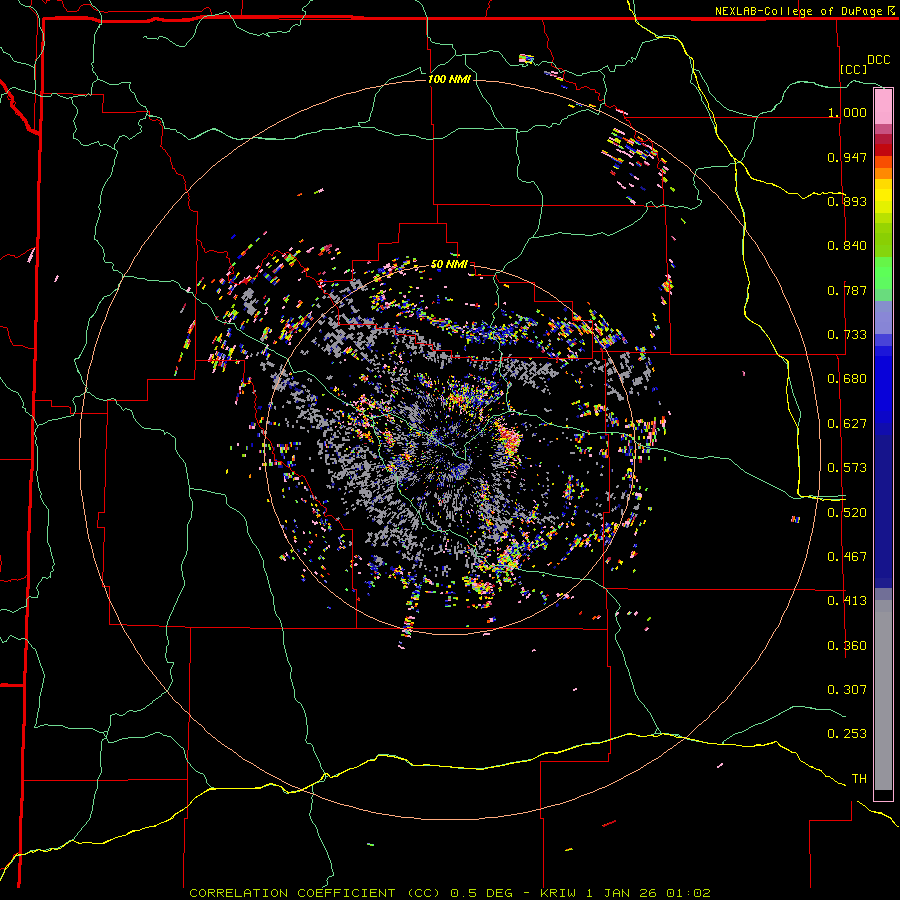
Task: Click the 1.000 scale value
Action: [847, 112]
